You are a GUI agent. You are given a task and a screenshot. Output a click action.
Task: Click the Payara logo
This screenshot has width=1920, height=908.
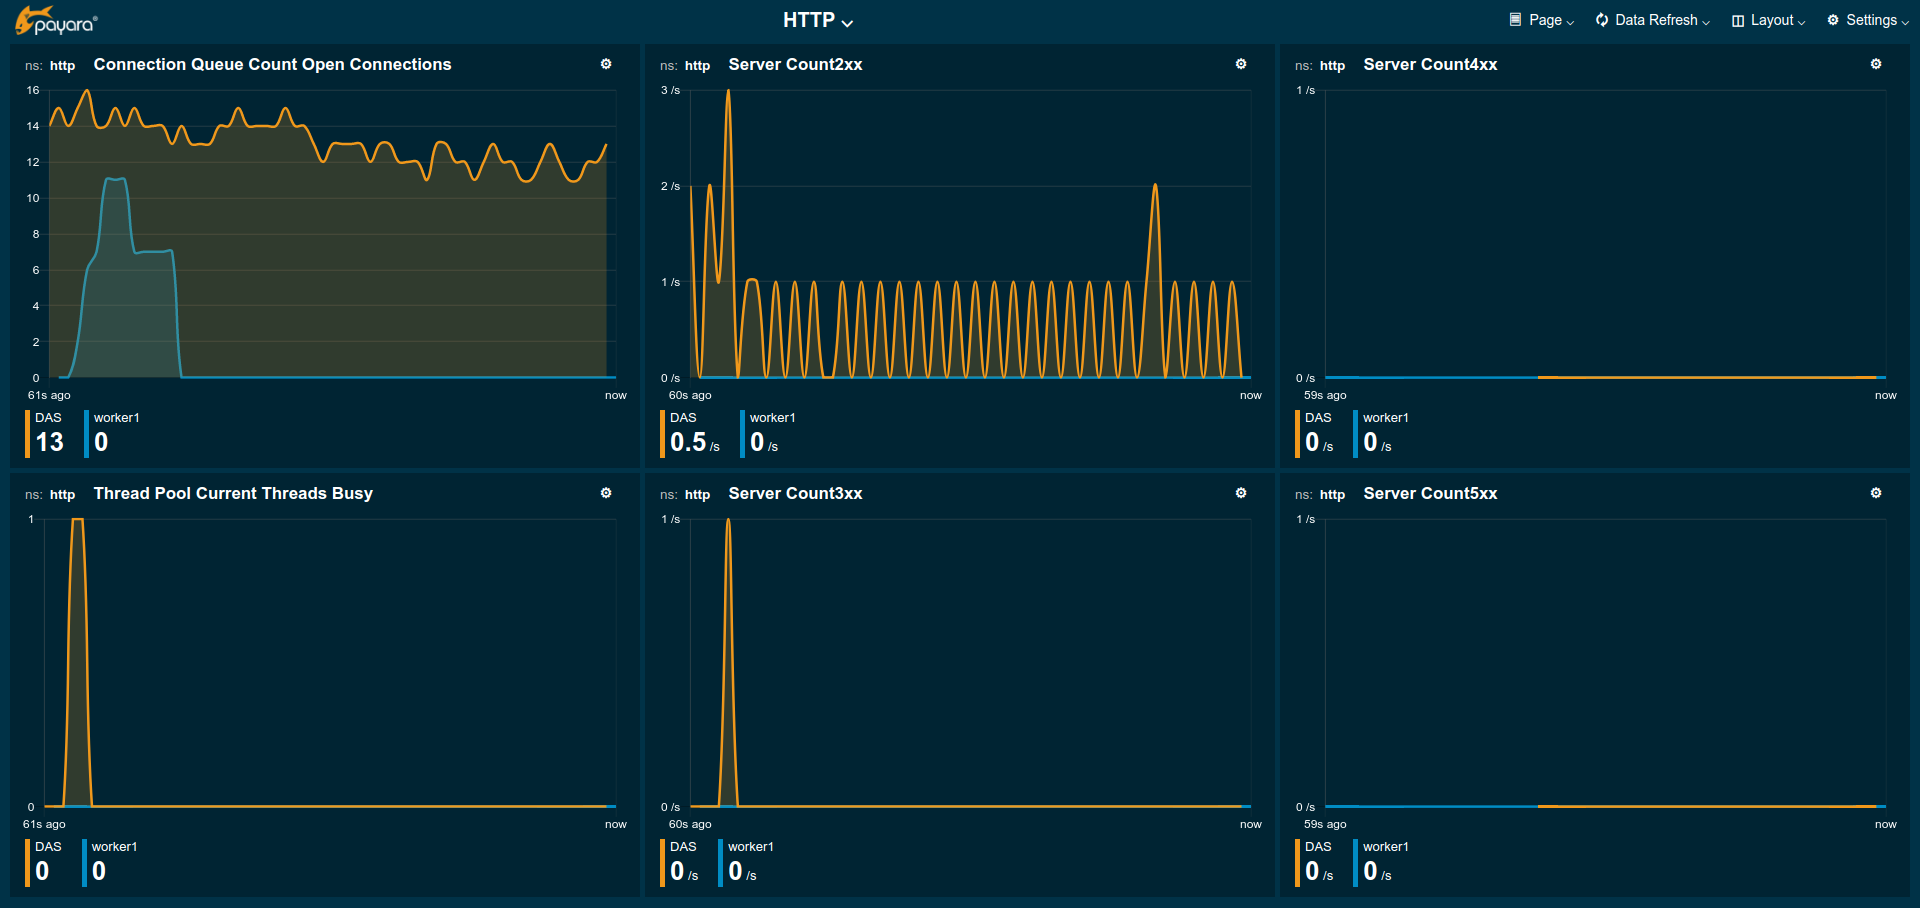[56, 20]
